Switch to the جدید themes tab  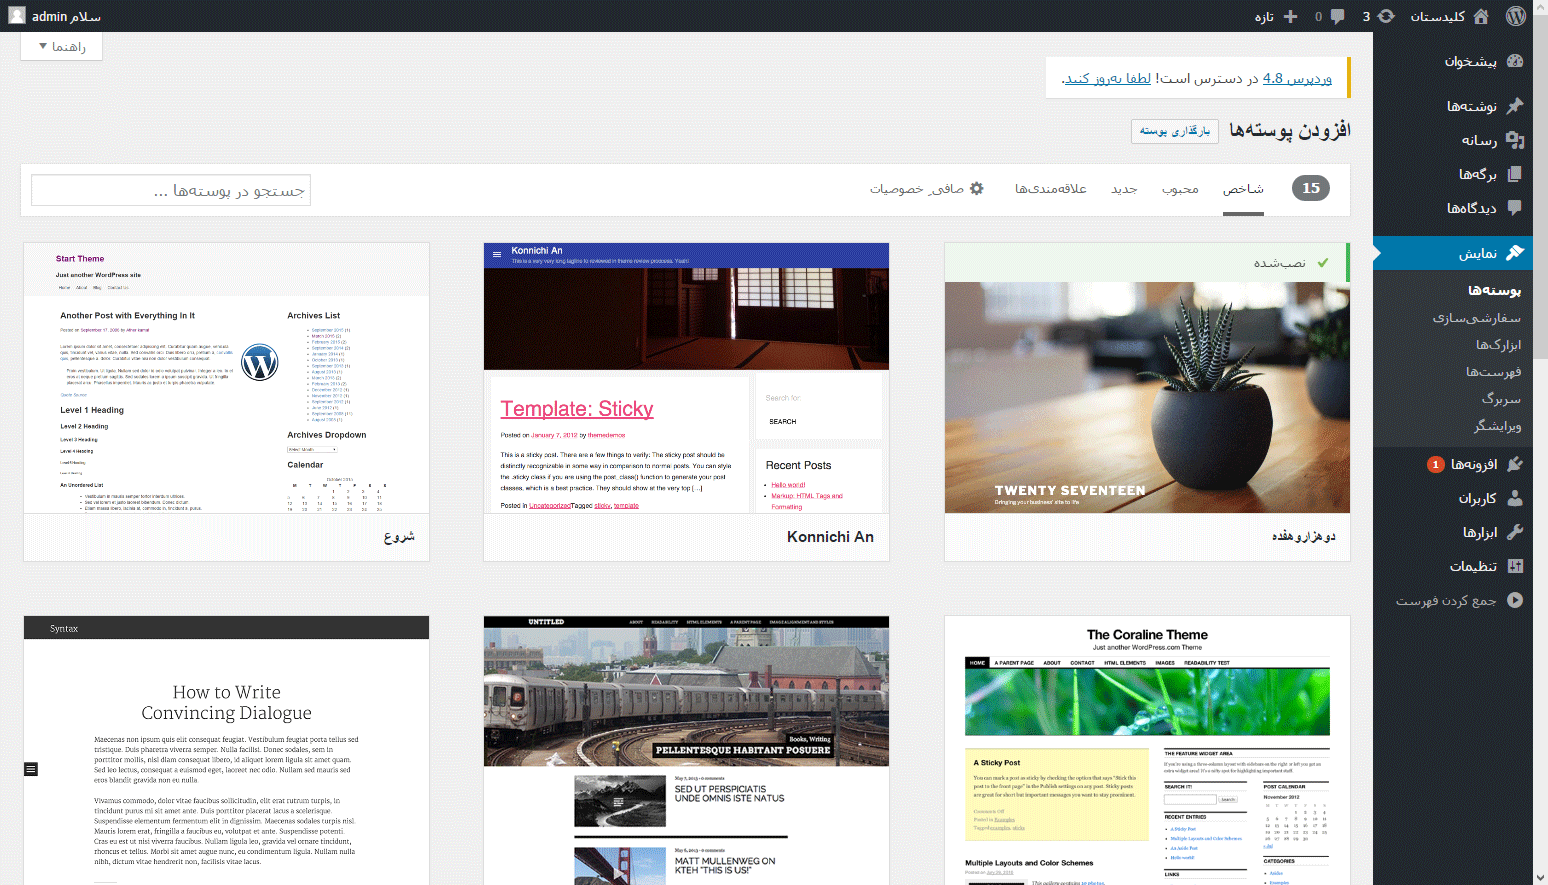(1124, 188)
